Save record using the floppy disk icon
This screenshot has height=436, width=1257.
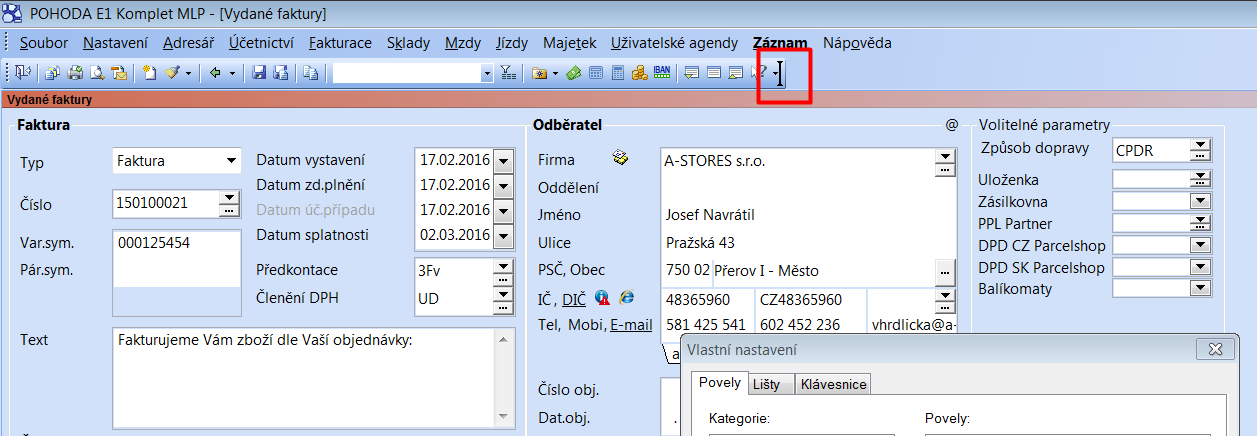[x=259, y=72]
